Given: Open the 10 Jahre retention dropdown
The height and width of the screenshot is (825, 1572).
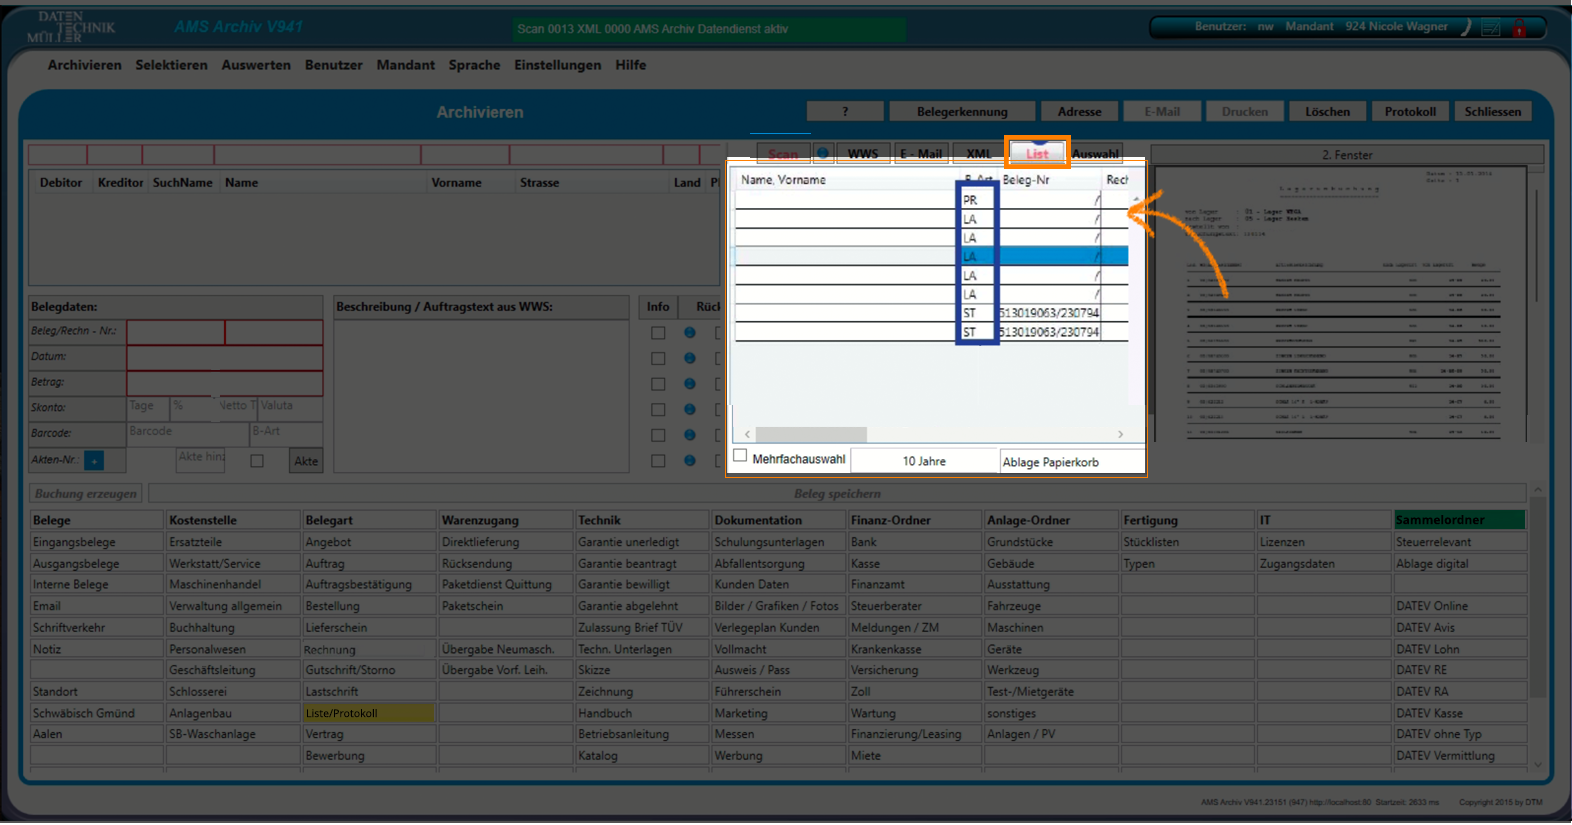Looking at the screenshot, I should click(x=924, y=461).
